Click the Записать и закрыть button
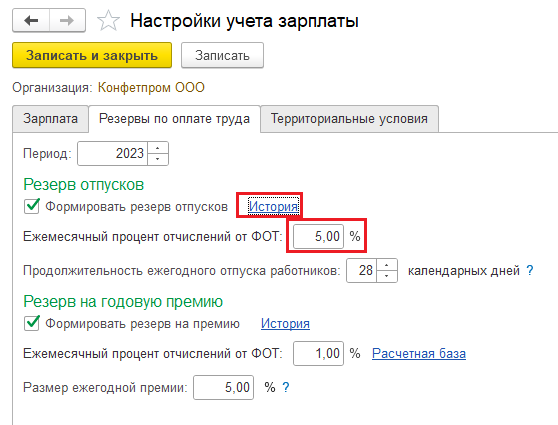558x425 pixels. 92,55
